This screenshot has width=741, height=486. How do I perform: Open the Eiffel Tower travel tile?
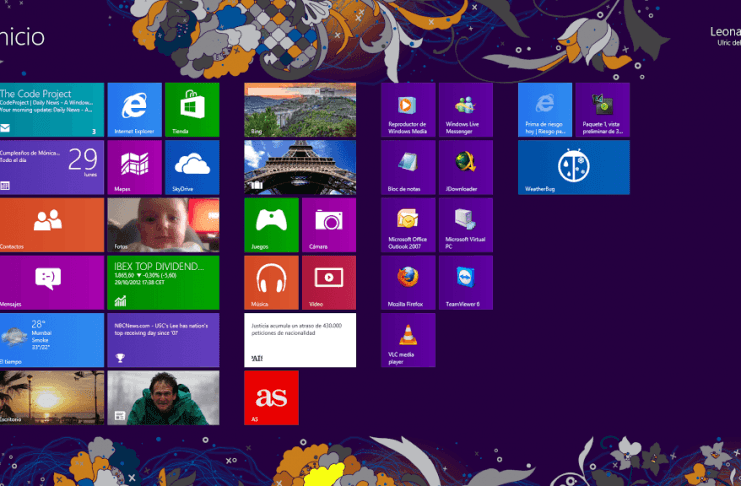point(300,167)
